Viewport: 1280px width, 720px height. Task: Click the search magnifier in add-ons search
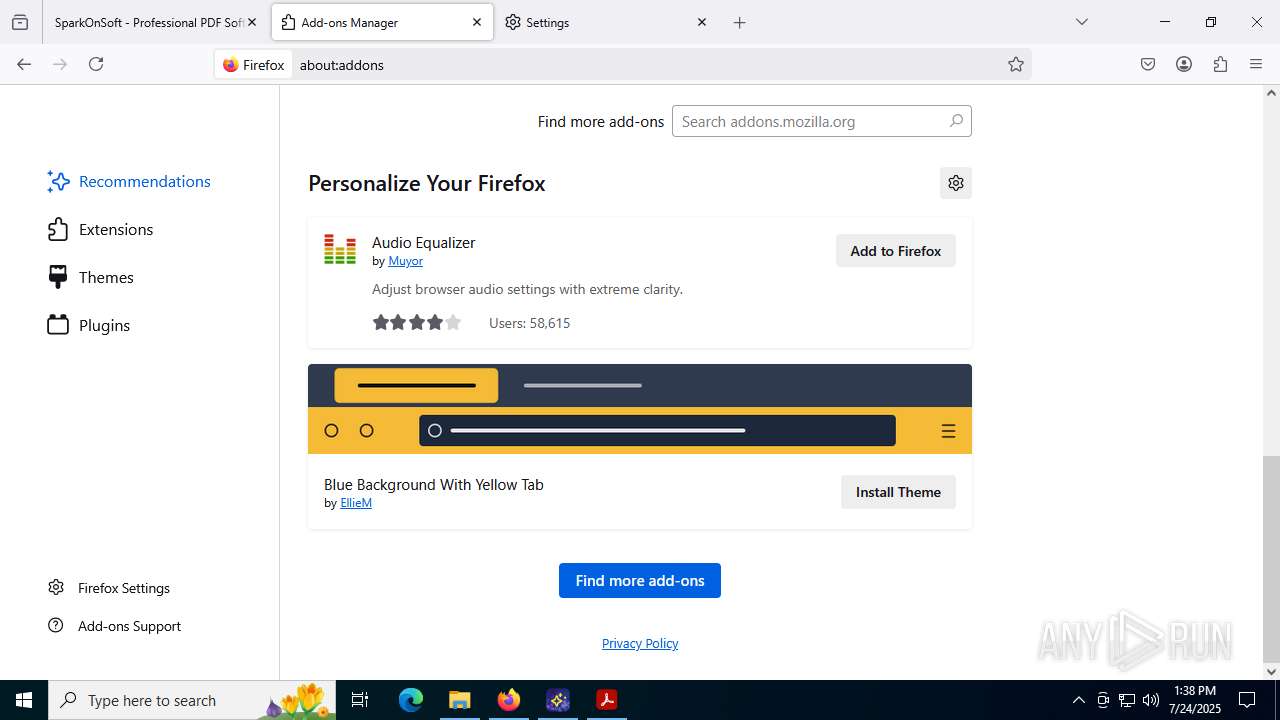(956, 121)
